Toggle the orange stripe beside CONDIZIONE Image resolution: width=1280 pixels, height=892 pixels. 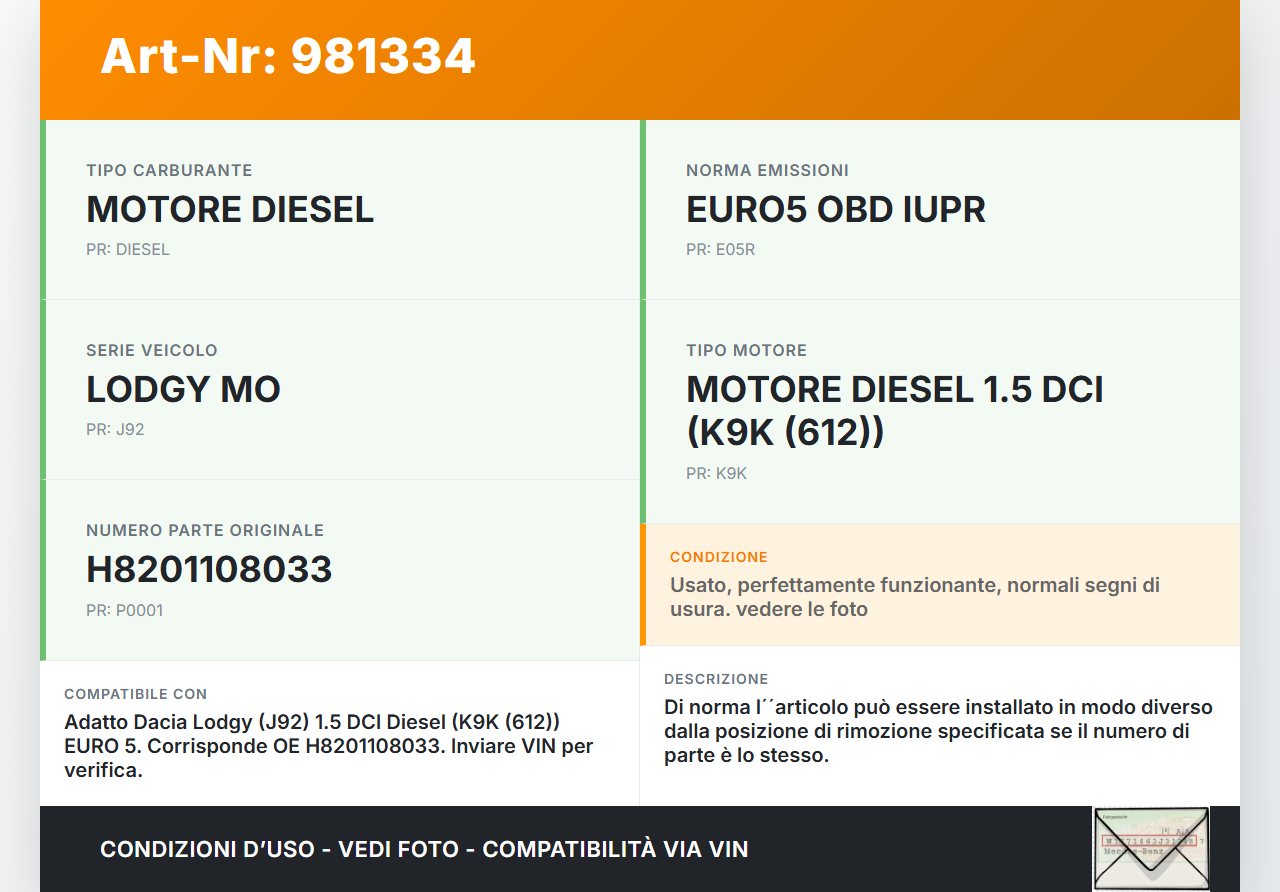coord(646,584)
